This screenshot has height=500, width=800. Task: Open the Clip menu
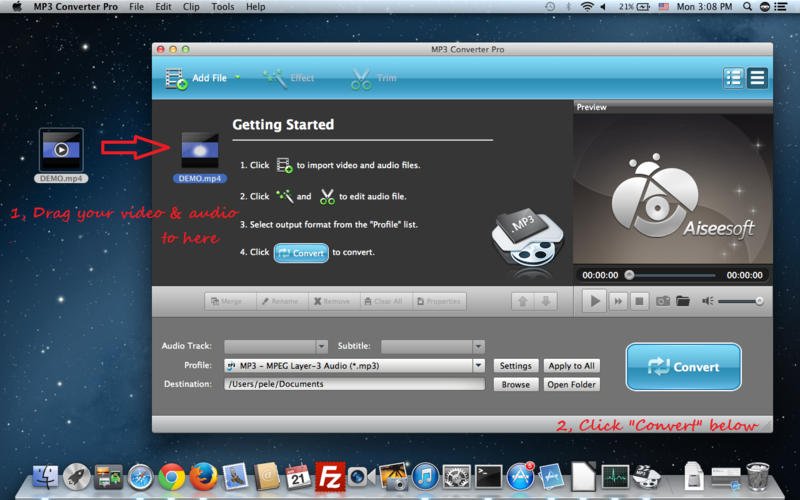click(191, 7)
